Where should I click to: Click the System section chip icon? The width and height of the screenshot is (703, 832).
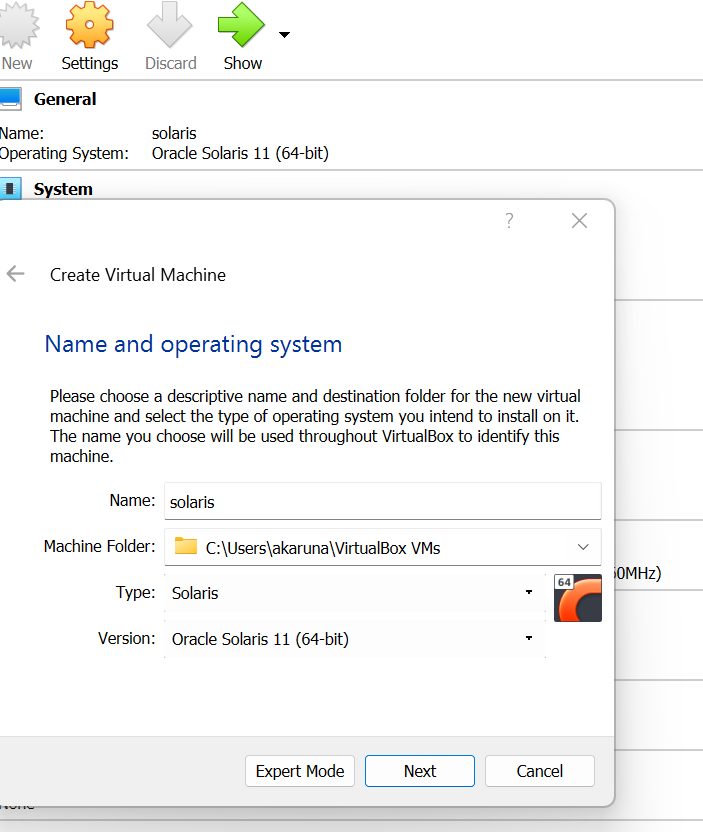(10, 189)
